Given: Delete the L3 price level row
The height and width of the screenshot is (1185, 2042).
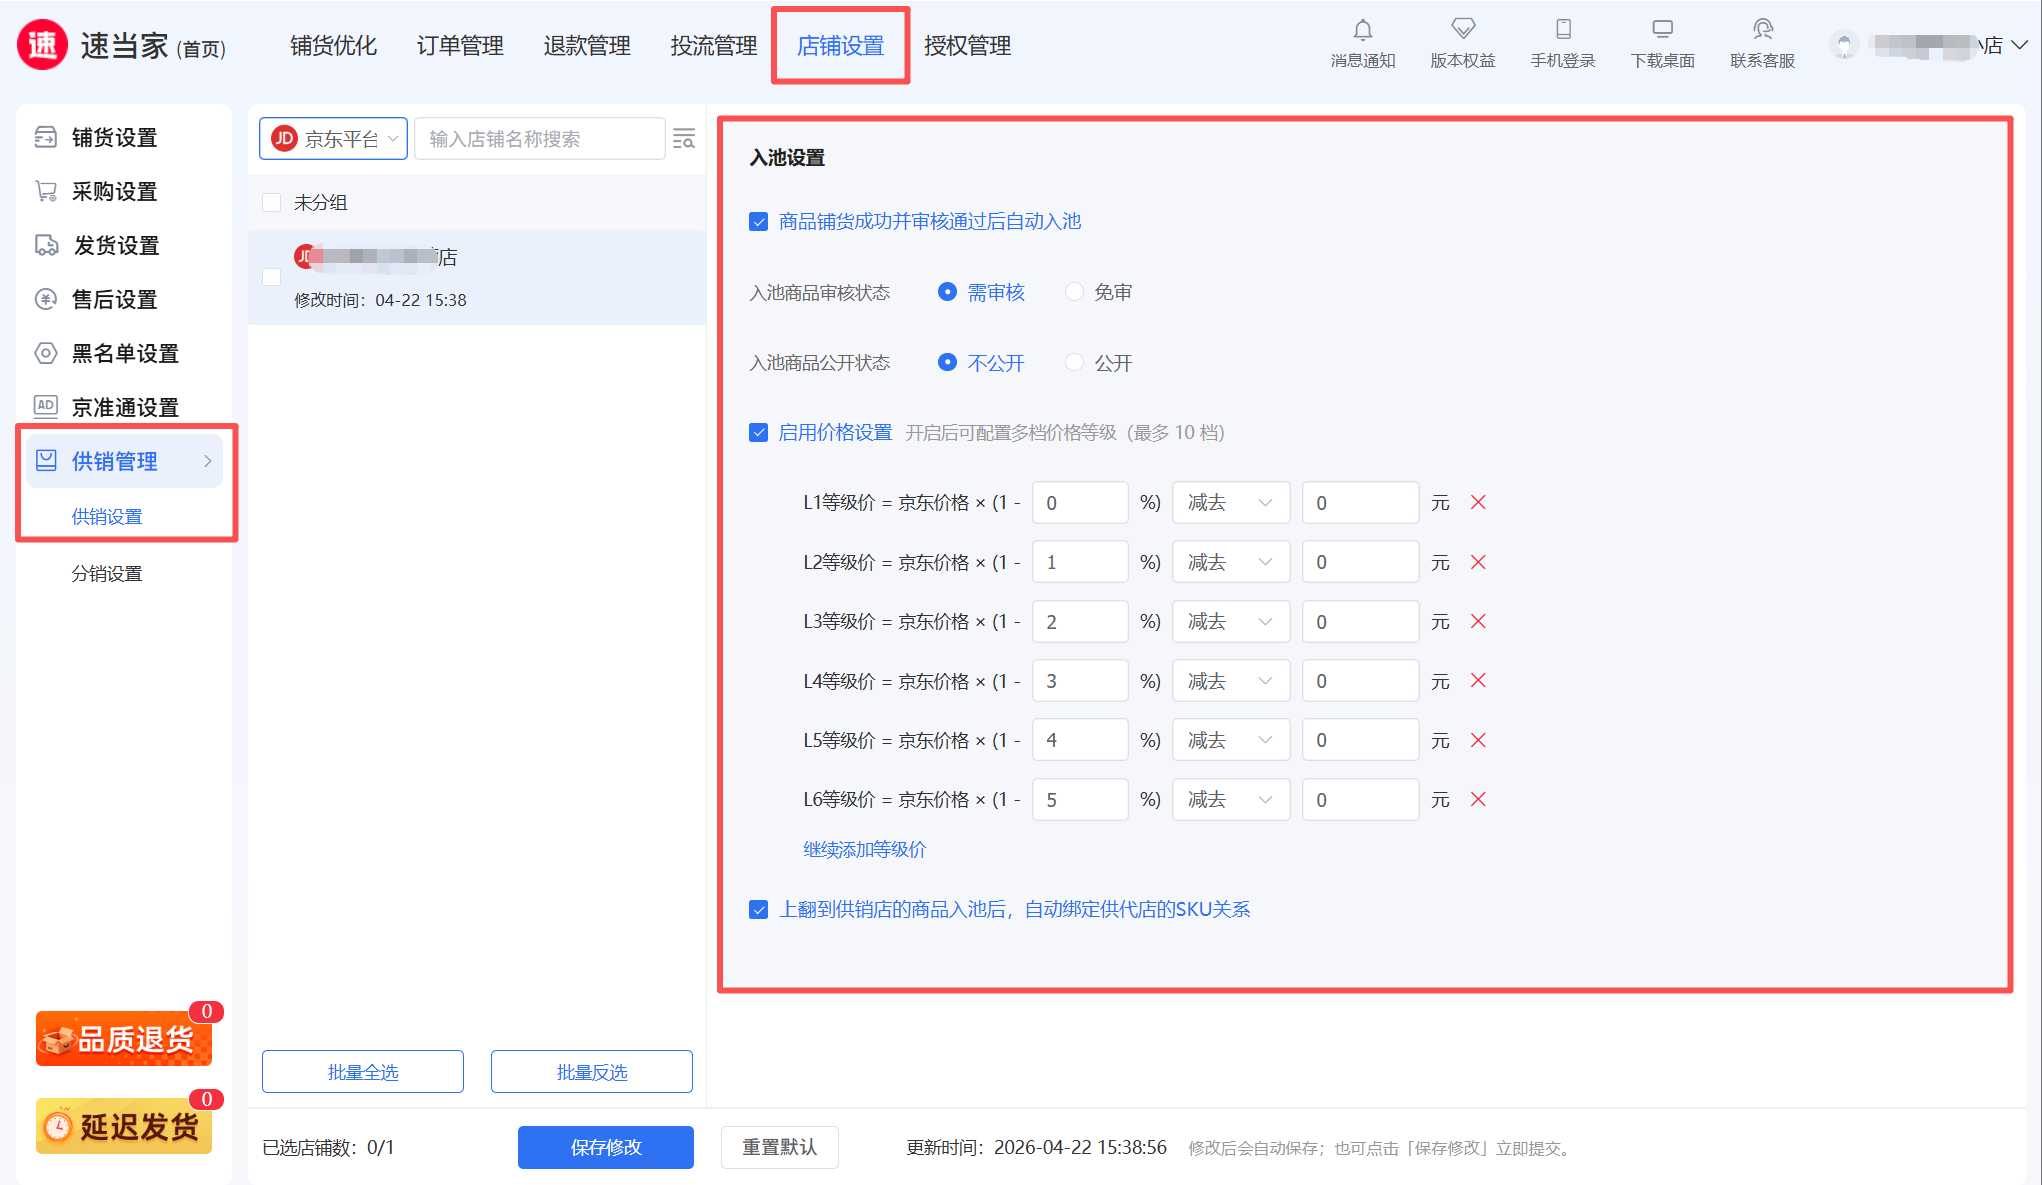Looking at the screenshot, I should [1478, 621].
